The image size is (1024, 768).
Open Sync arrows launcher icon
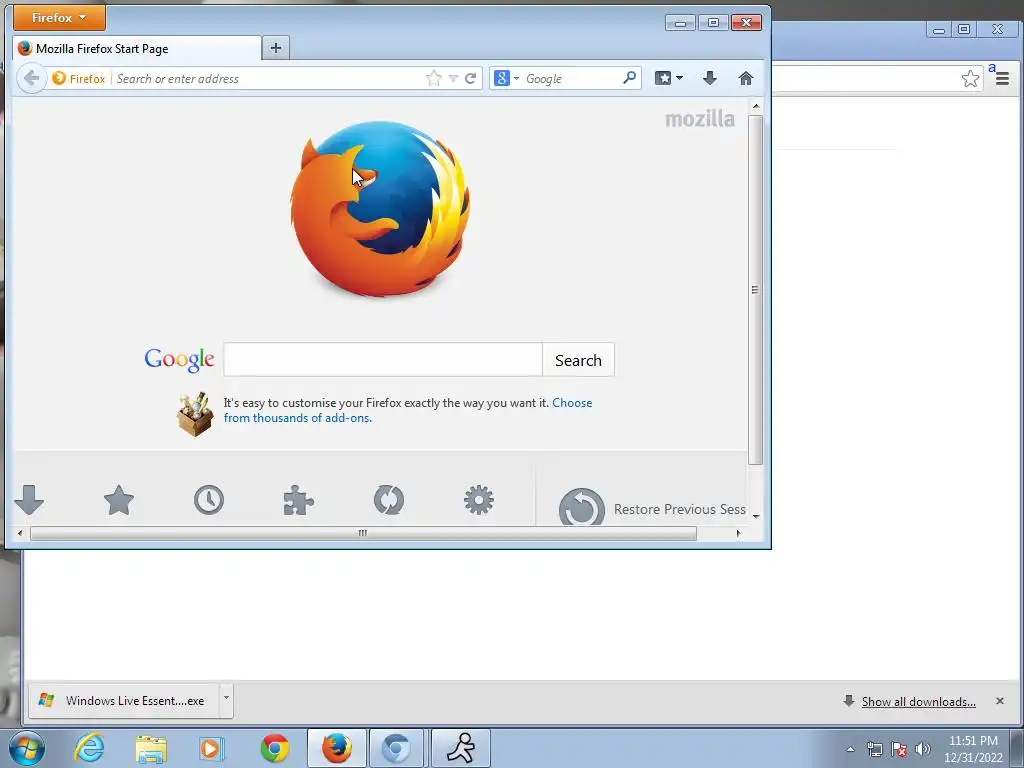[389, 500]
